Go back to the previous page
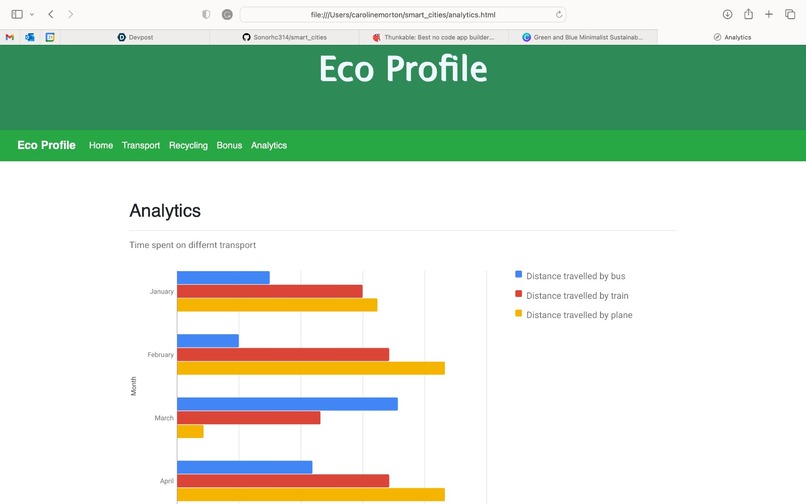Screen dimensions: 806x504 click(51, 14)
